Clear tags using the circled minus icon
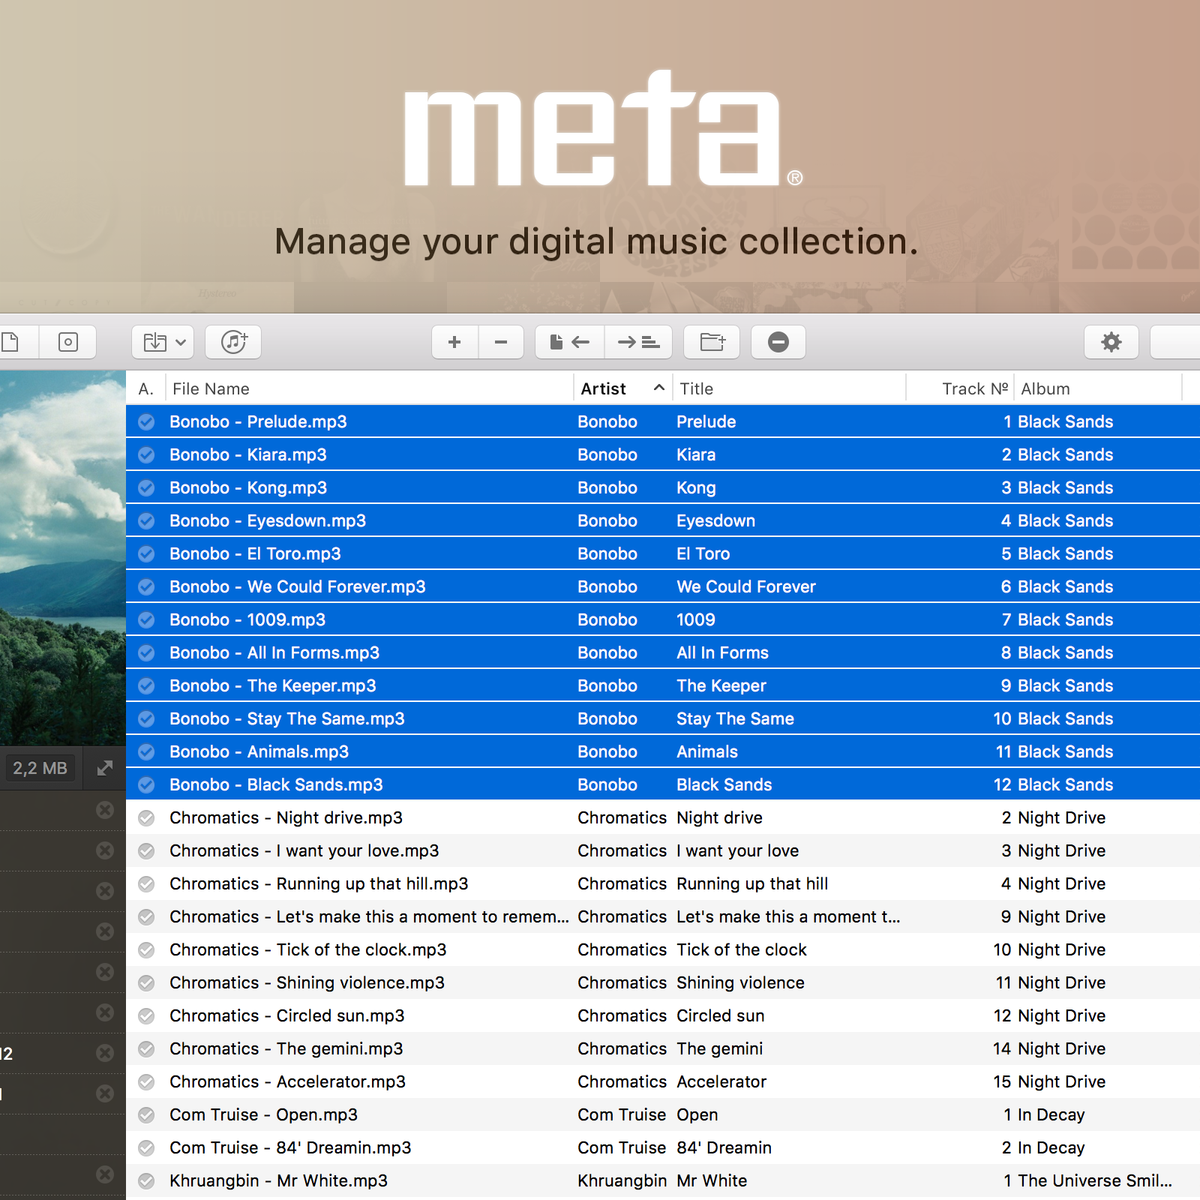The width and height of the screenshot is (1200, 1200). 778,342
